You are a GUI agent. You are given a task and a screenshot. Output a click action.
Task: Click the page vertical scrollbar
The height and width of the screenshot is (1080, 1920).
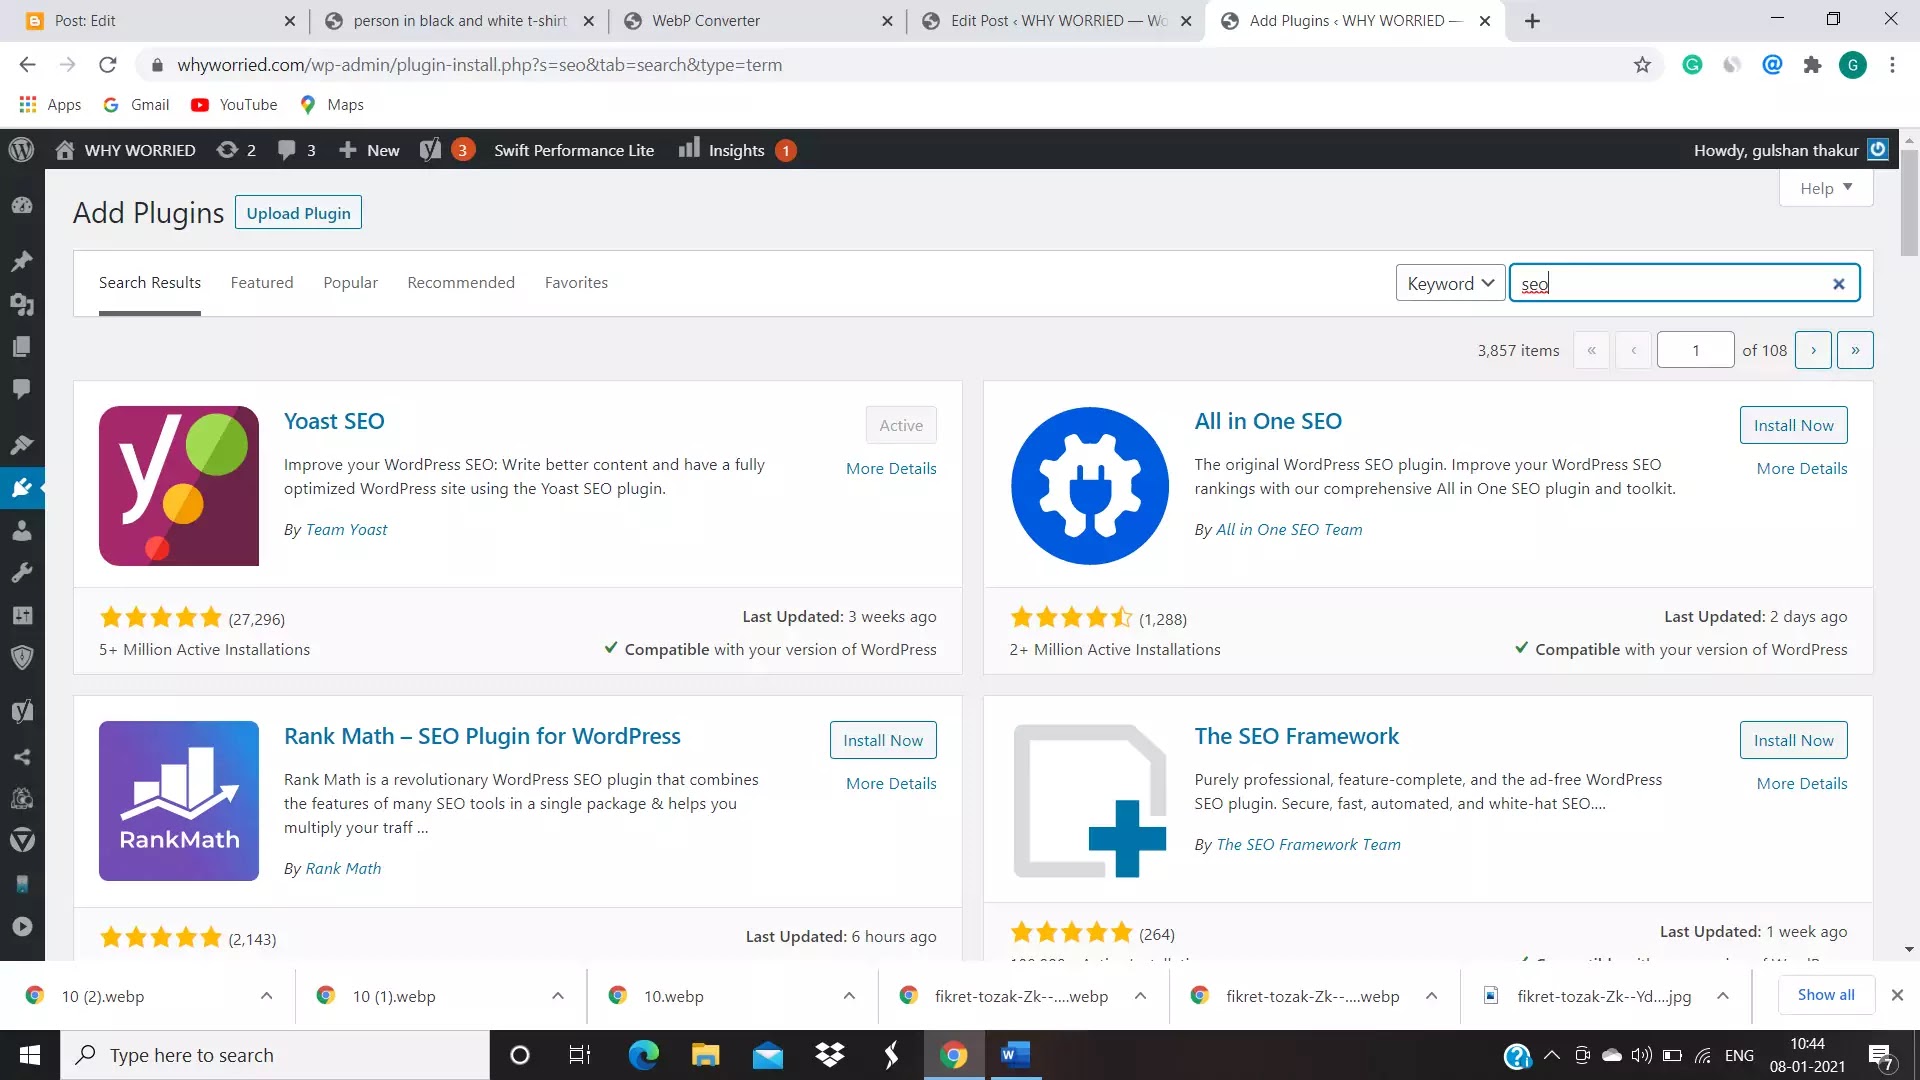pyautogui.click(x=1909, y=203)
